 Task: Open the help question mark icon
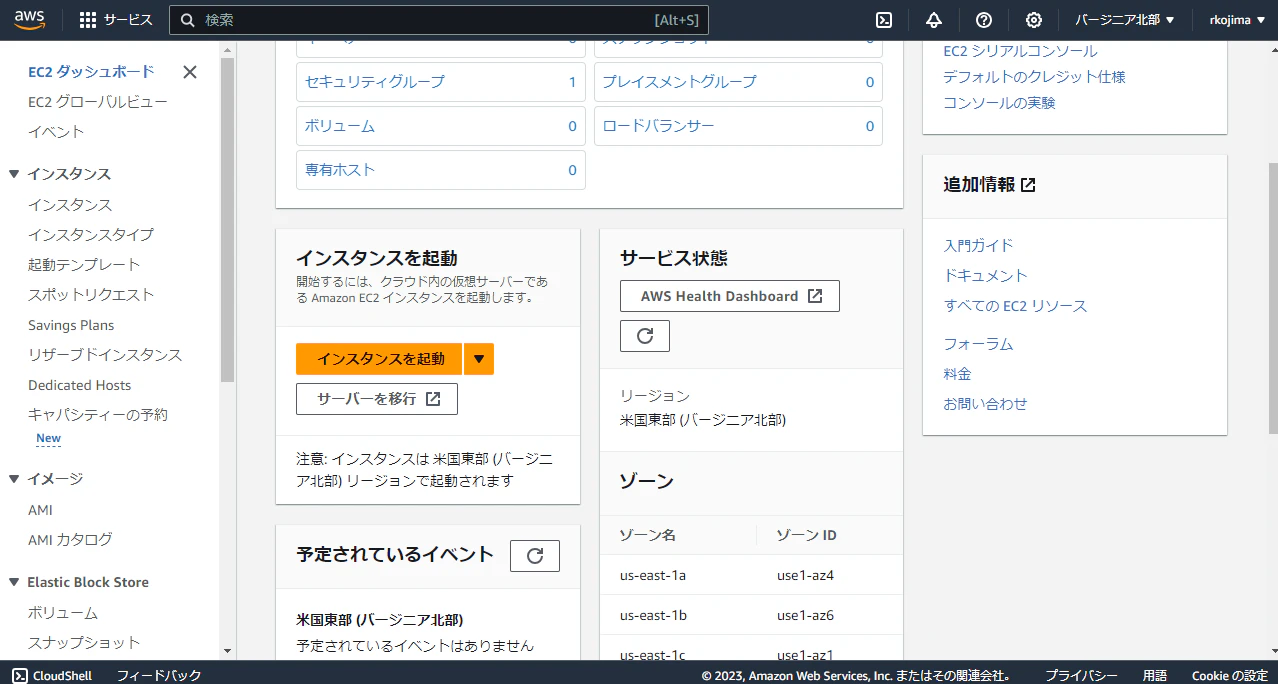pyautogui.click(x=984, y=20)
